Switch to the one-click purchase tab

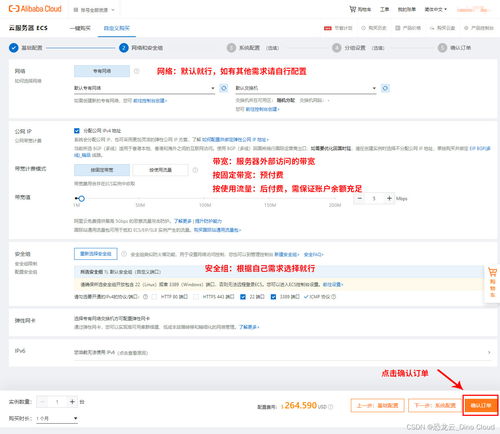coord(80,28)
